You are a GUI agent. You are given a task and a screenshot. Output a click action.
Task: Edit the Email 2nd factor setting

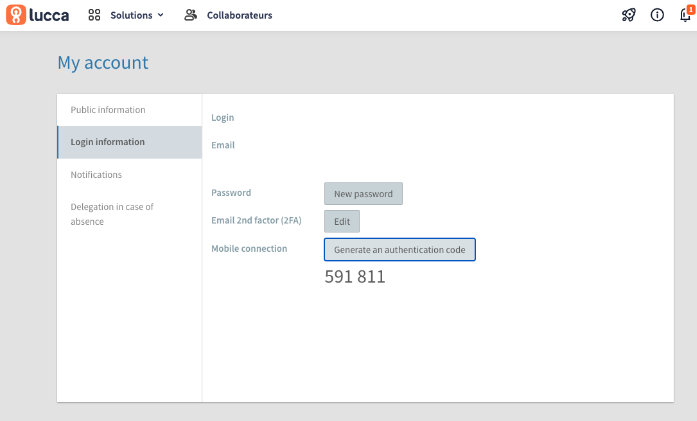pyautogui.click(x=342, y=221)
